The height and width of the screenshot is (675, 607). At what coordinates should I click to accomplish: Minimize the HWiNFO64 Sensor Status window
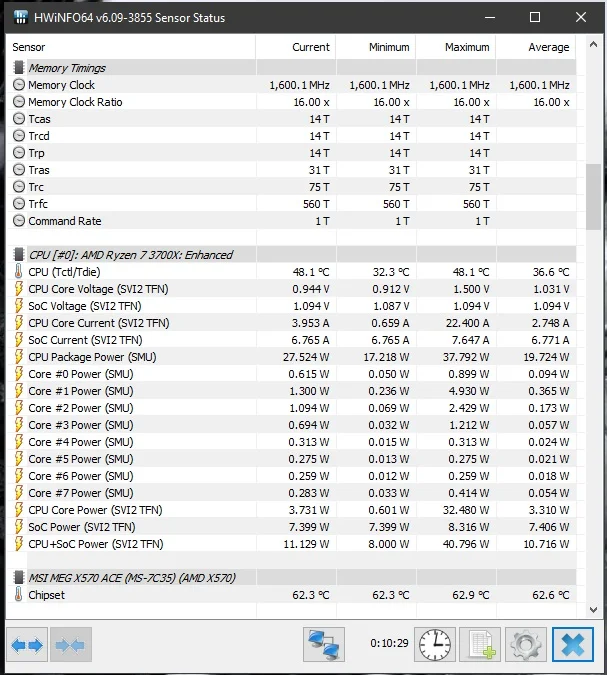click(x=489, y=17)
